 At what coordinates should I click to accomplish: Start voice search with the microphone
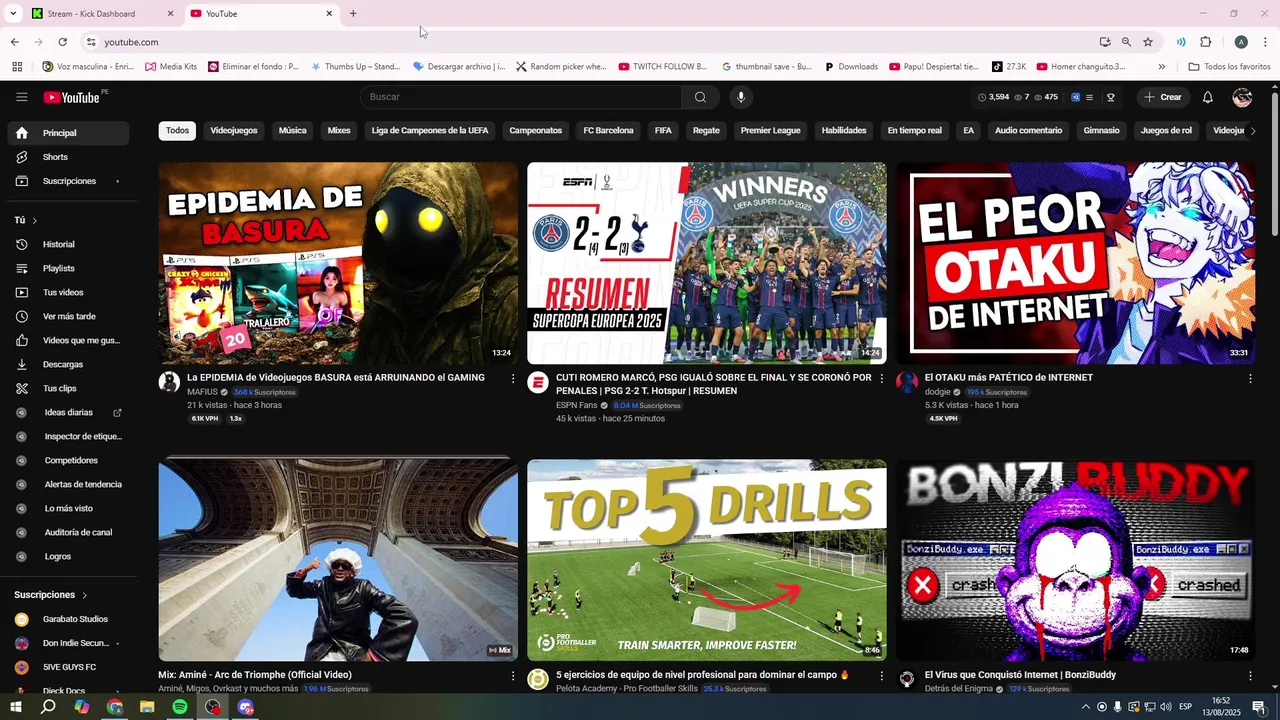[741, 97]
